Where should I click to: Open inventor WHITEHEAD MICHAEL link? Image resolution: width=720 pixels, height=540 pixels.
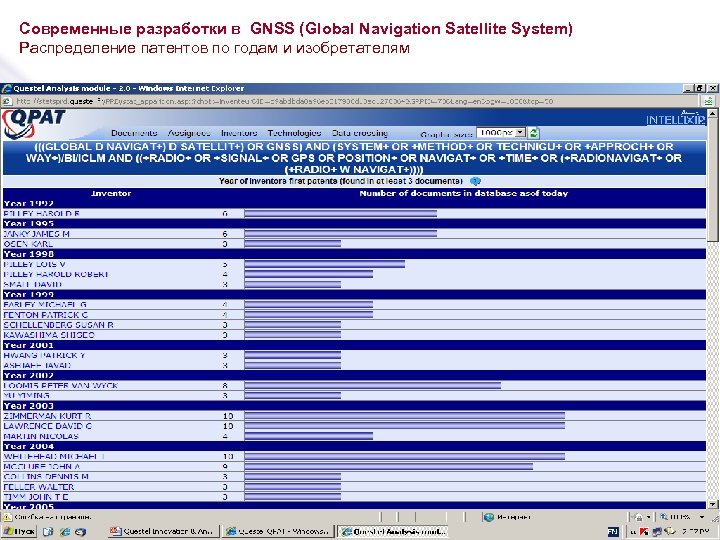pos(54,456)
